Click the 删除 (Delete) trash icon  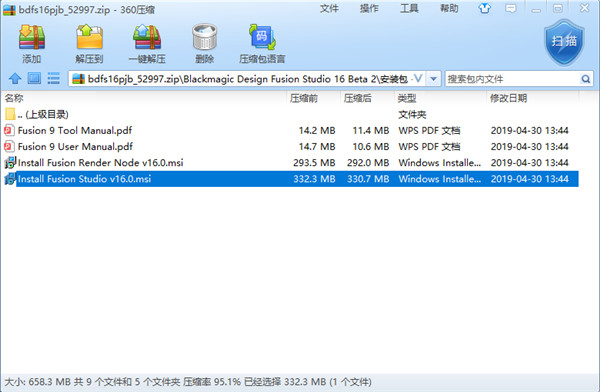pyautogui.click(x=204, y=37)
